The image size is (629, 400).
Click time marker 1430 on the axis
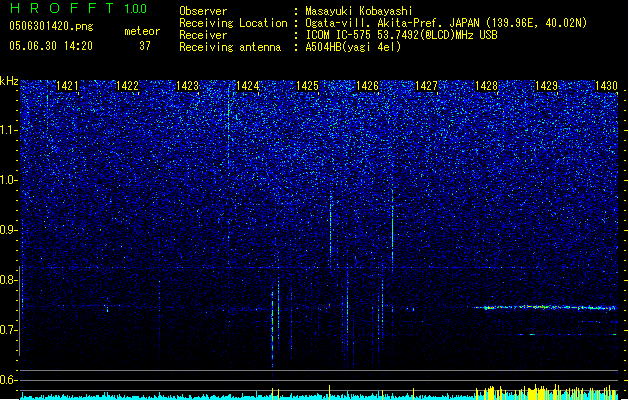(606, 86)
